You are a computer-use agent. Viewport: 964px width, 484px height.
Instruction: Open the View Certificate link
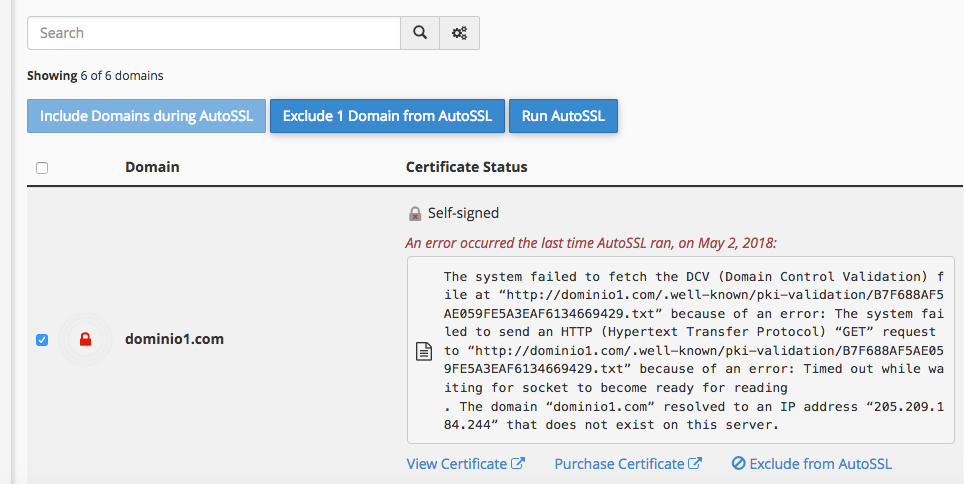point(457,464)
